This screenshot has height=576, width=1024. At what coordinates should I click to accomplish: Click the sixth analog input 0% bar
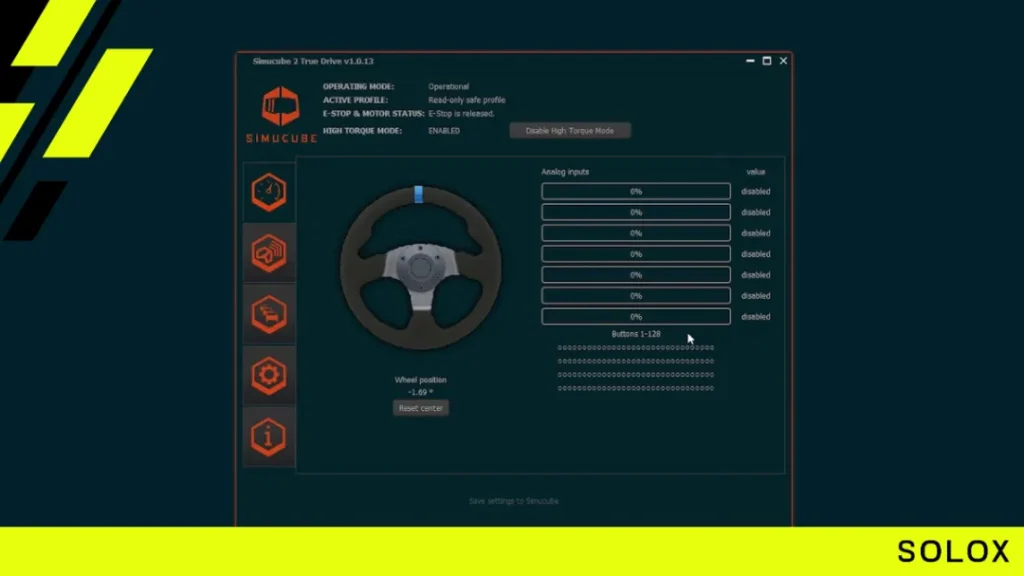point(636,296)
